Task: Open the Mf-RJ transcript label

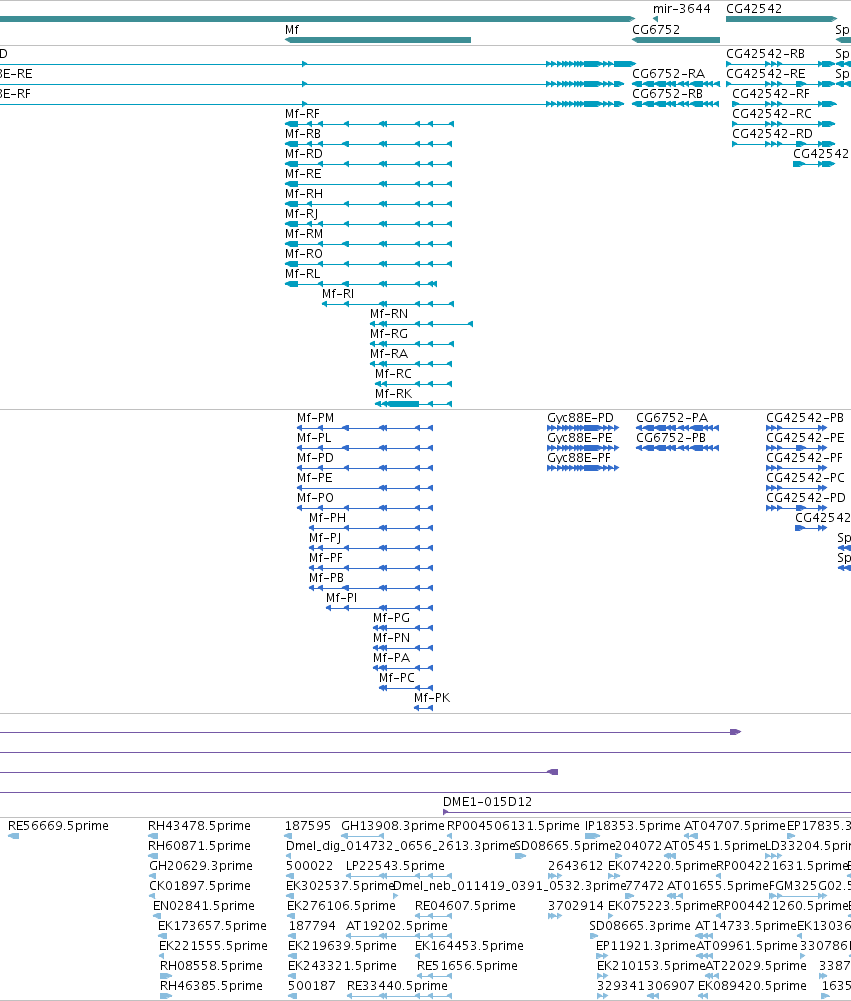Action: click(301, 214)
